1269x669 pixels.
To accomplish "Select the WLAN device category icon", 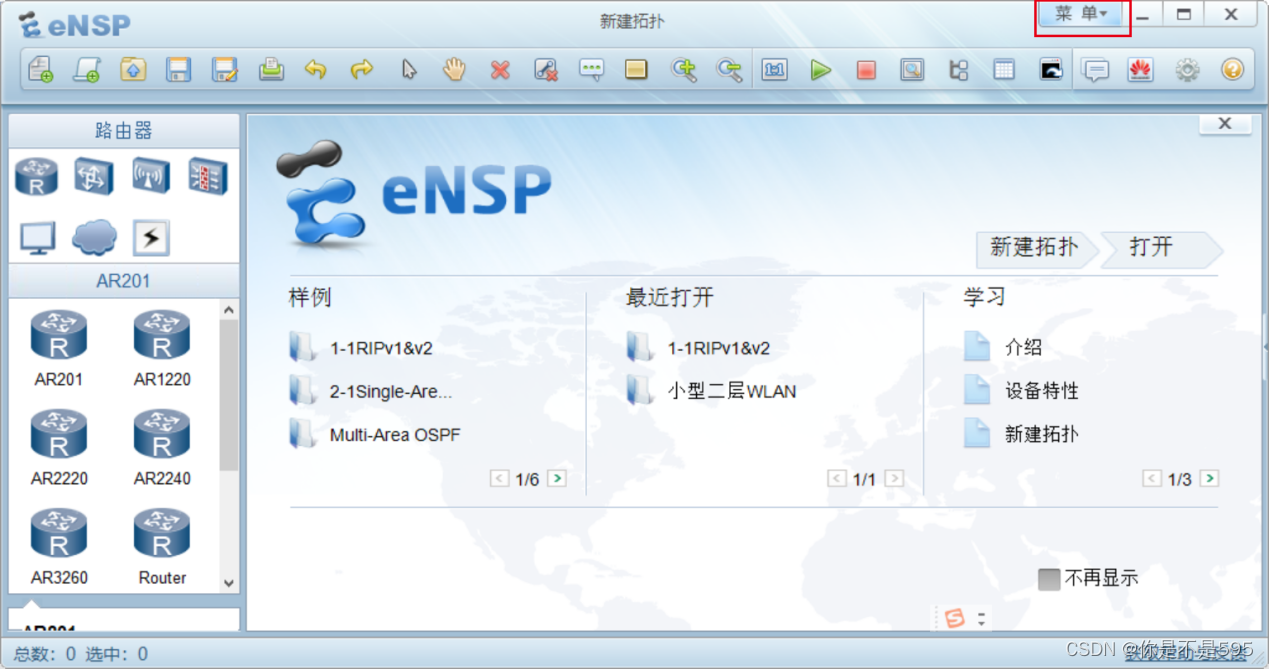I will click(151, 177).
